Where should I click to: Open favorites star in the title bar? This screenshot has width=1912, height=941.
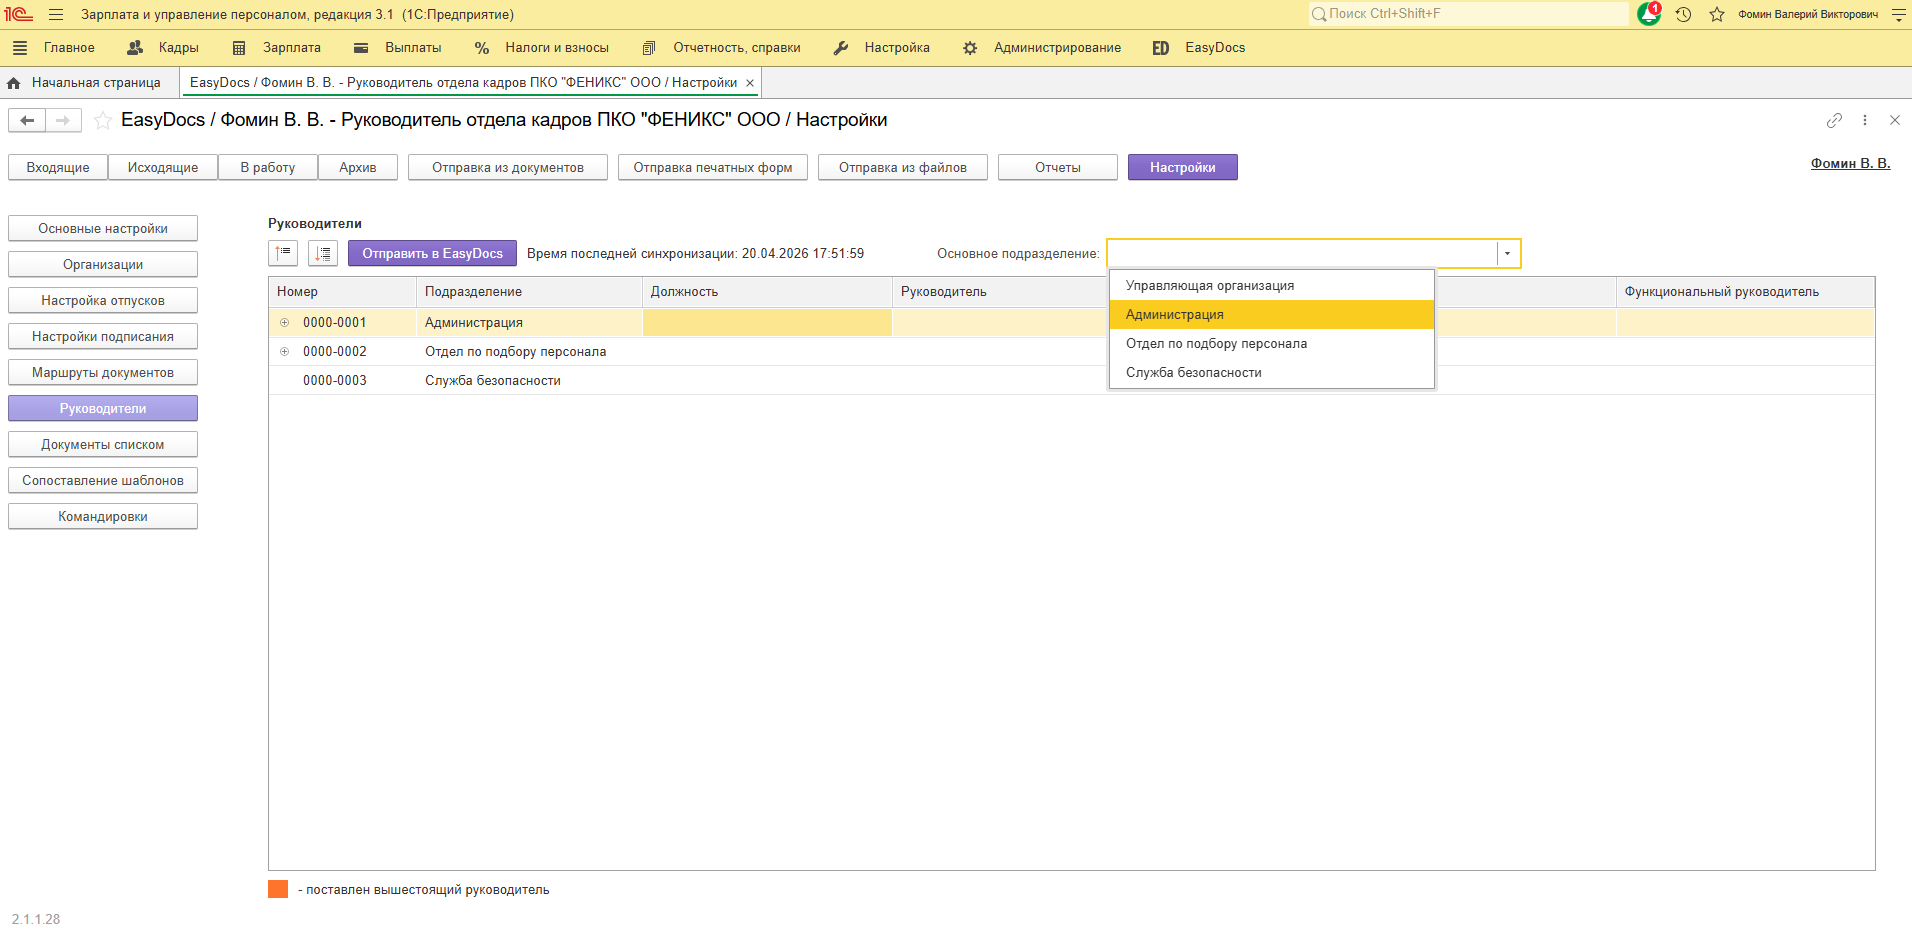[1717, 15]
